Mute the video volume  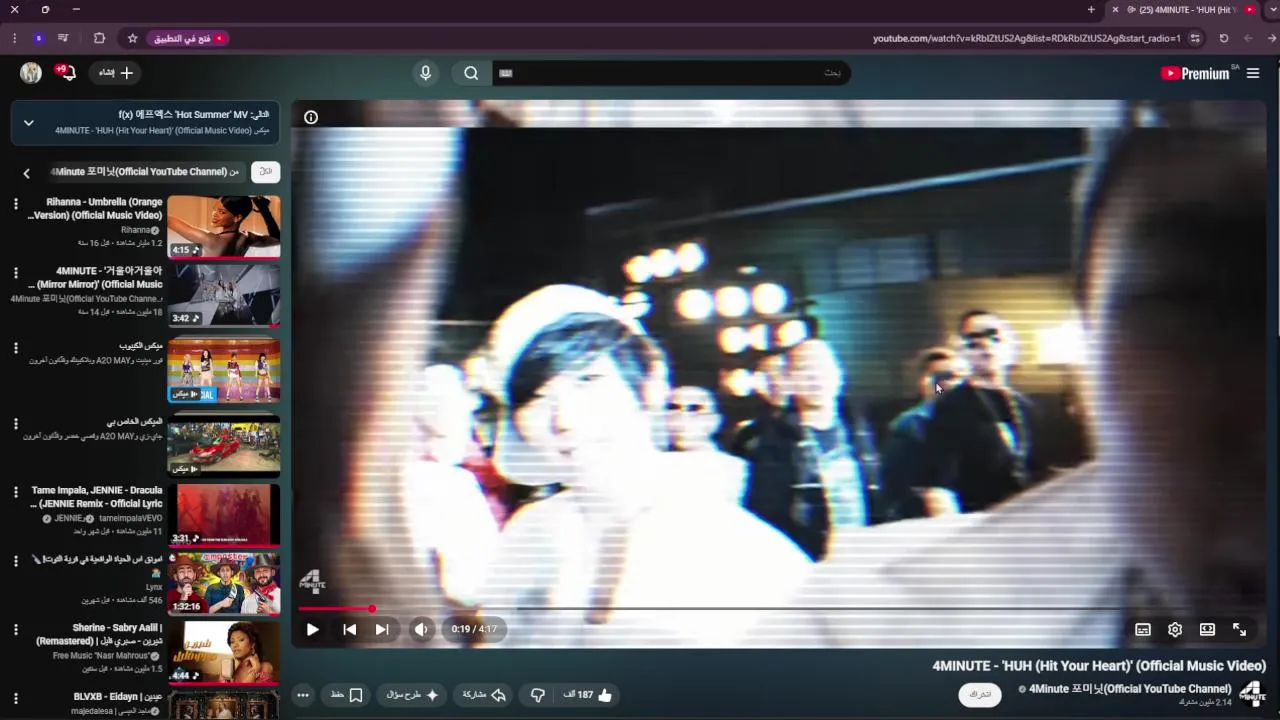pos(421,629)
